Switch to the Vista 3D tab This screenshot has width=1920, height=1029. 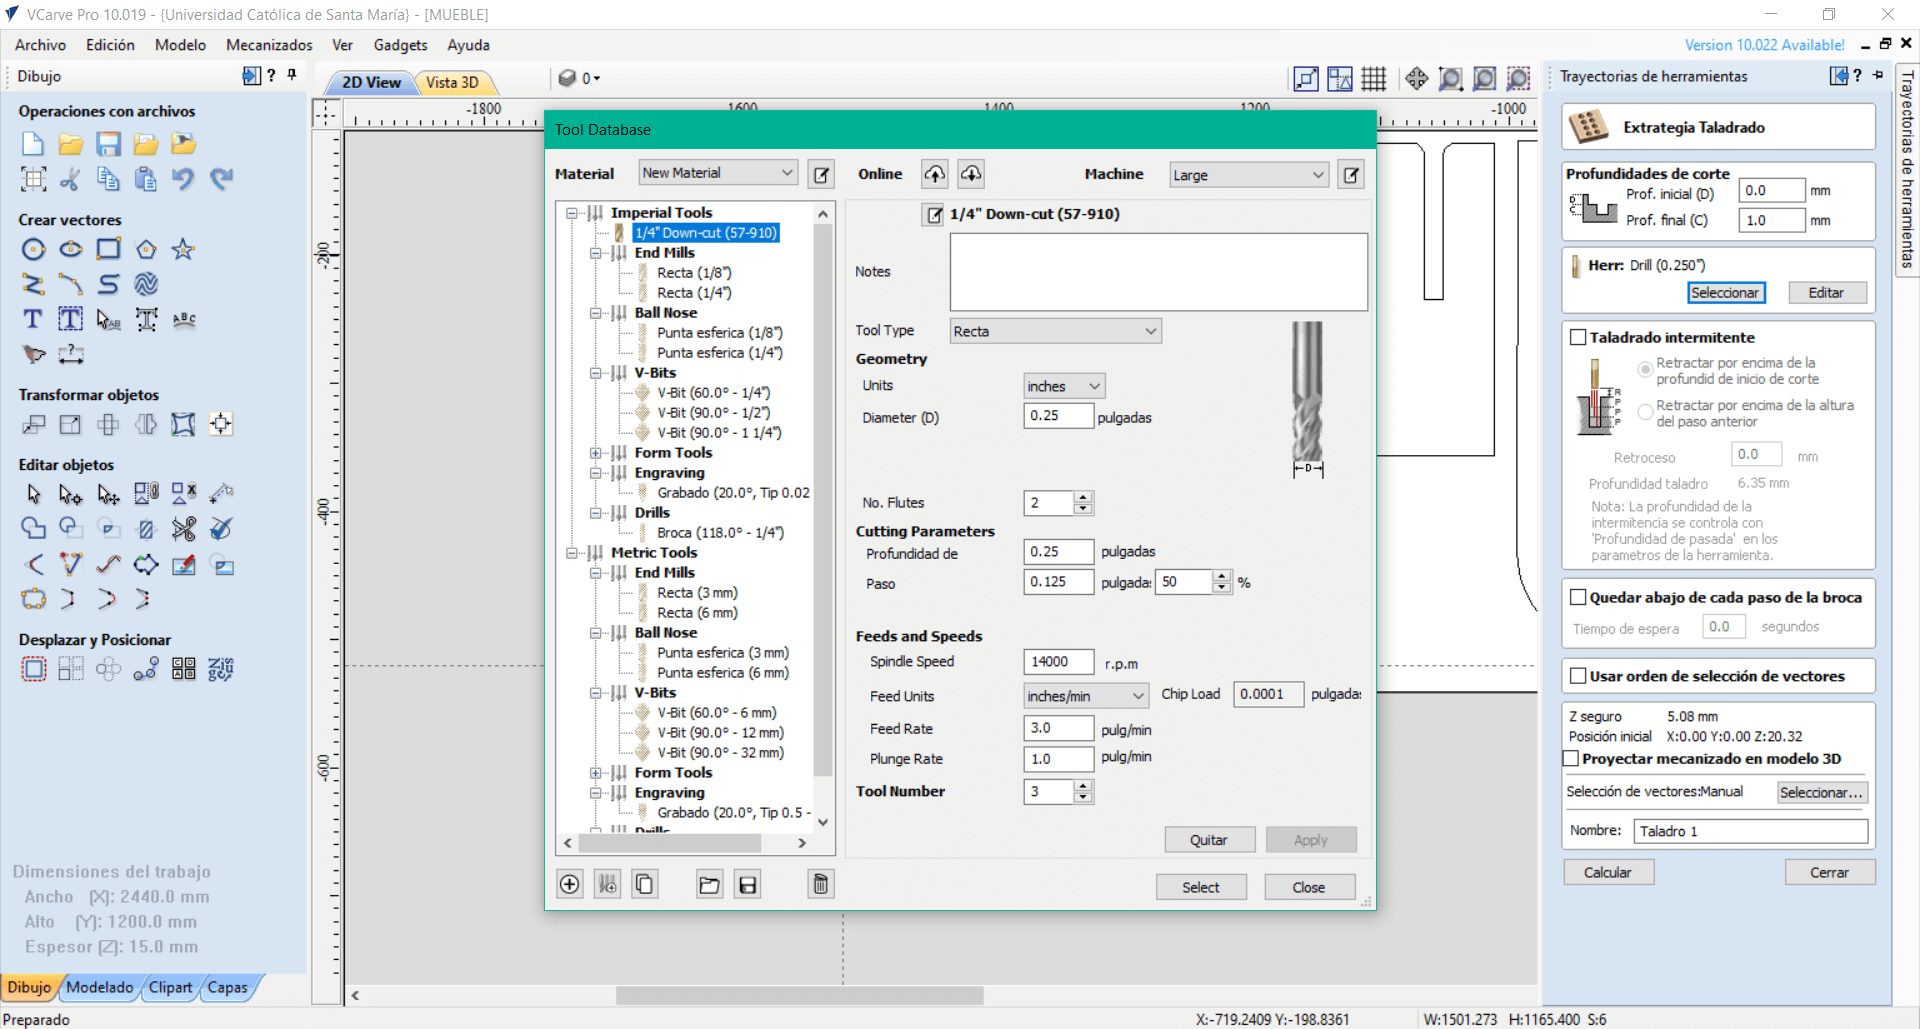[452, 82]
